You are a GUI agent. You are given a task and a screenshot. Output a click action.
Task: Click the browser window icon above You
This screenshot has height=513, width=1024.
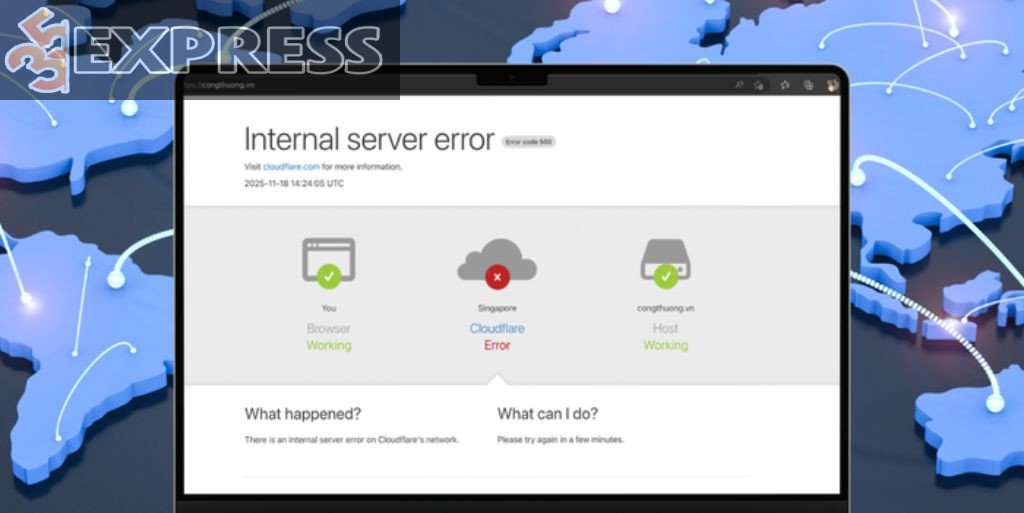(x=328, y=259)
